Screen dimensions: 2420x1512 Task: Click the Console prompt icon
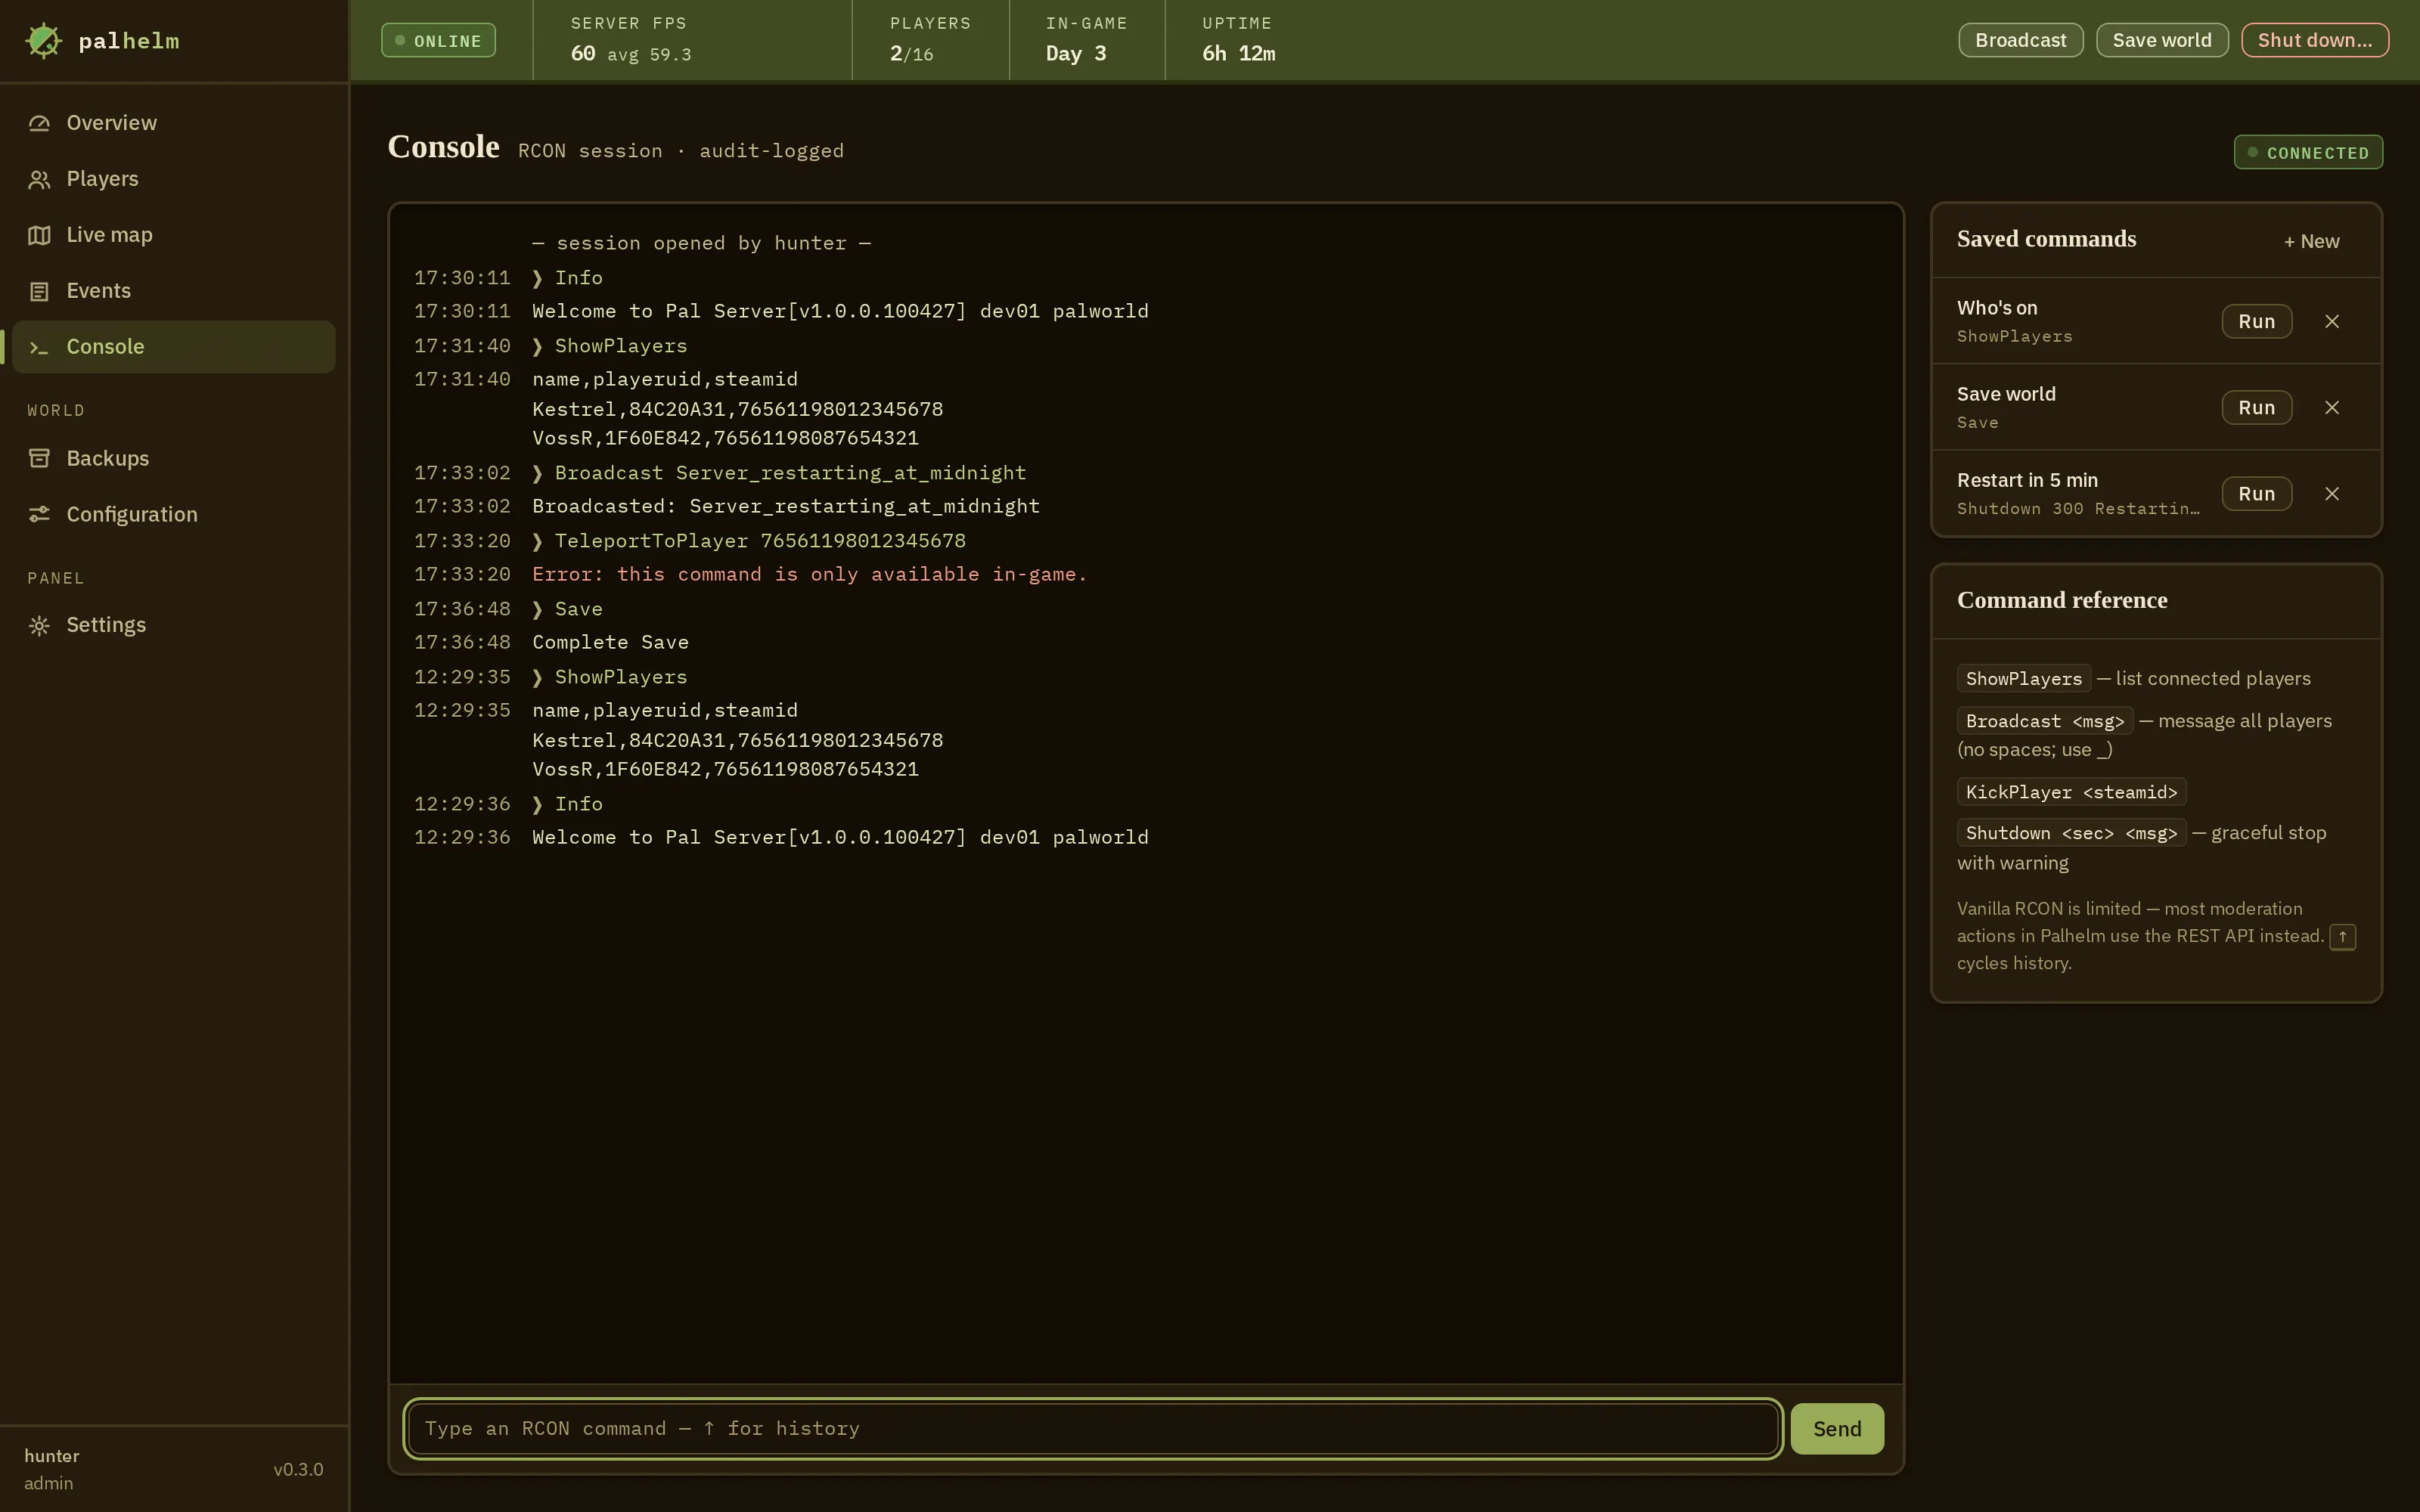39,347
